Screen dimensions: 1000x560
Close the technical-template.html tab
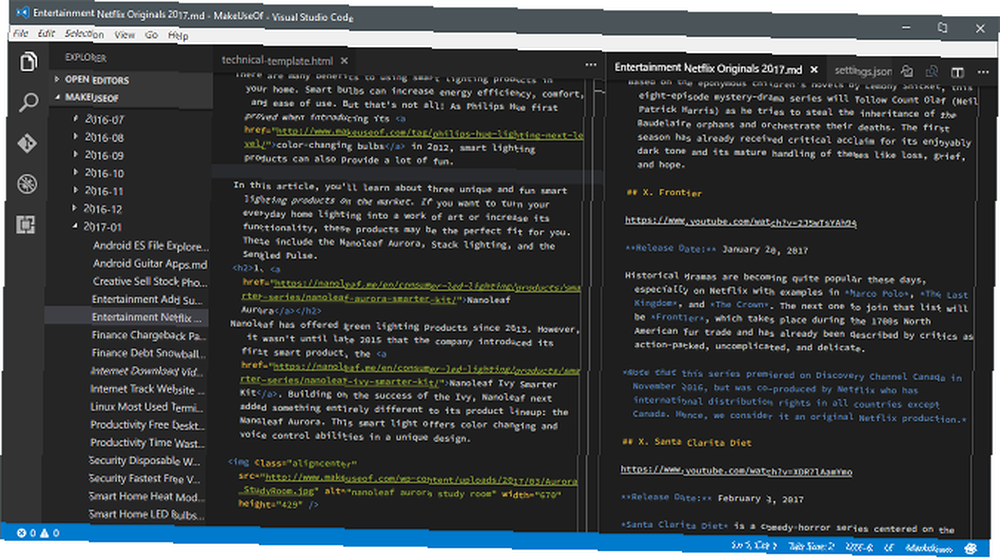point(344,61)
